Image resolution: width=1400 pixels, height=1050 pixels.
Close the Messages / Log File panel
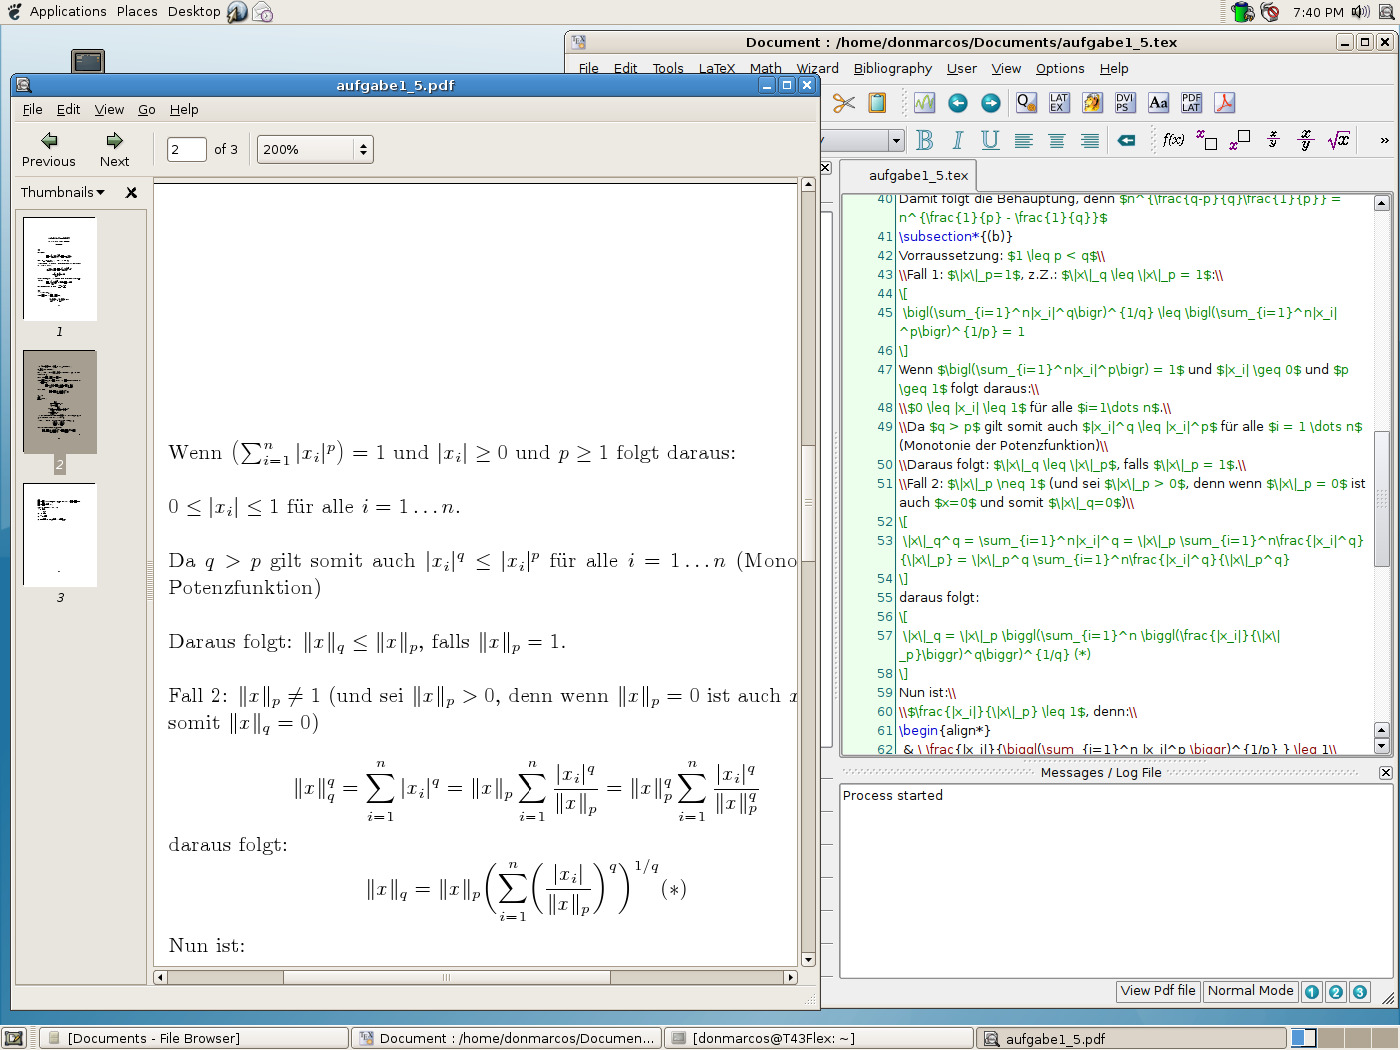pyautogui.click(x=1385, y=773)
